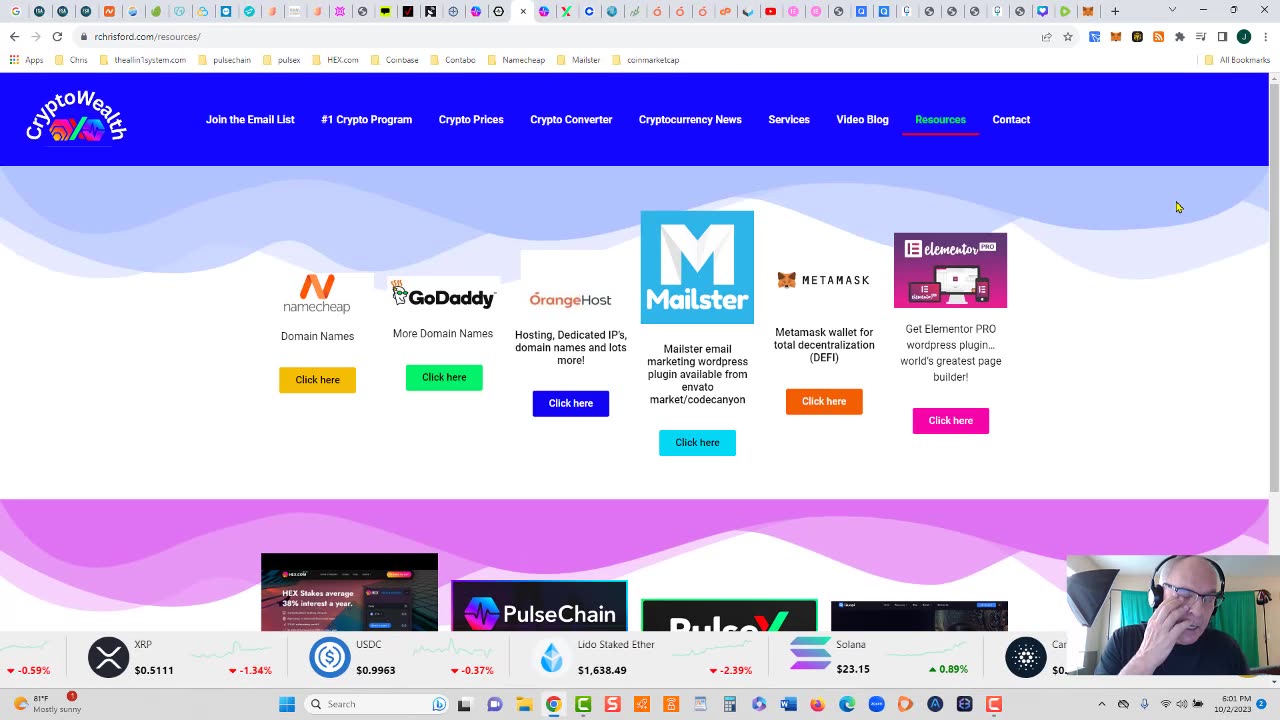Click the orange Metamask Click here button
The width and height of the screenshot is (1280, 720).
pyautogui.click(x=824, y=401)
